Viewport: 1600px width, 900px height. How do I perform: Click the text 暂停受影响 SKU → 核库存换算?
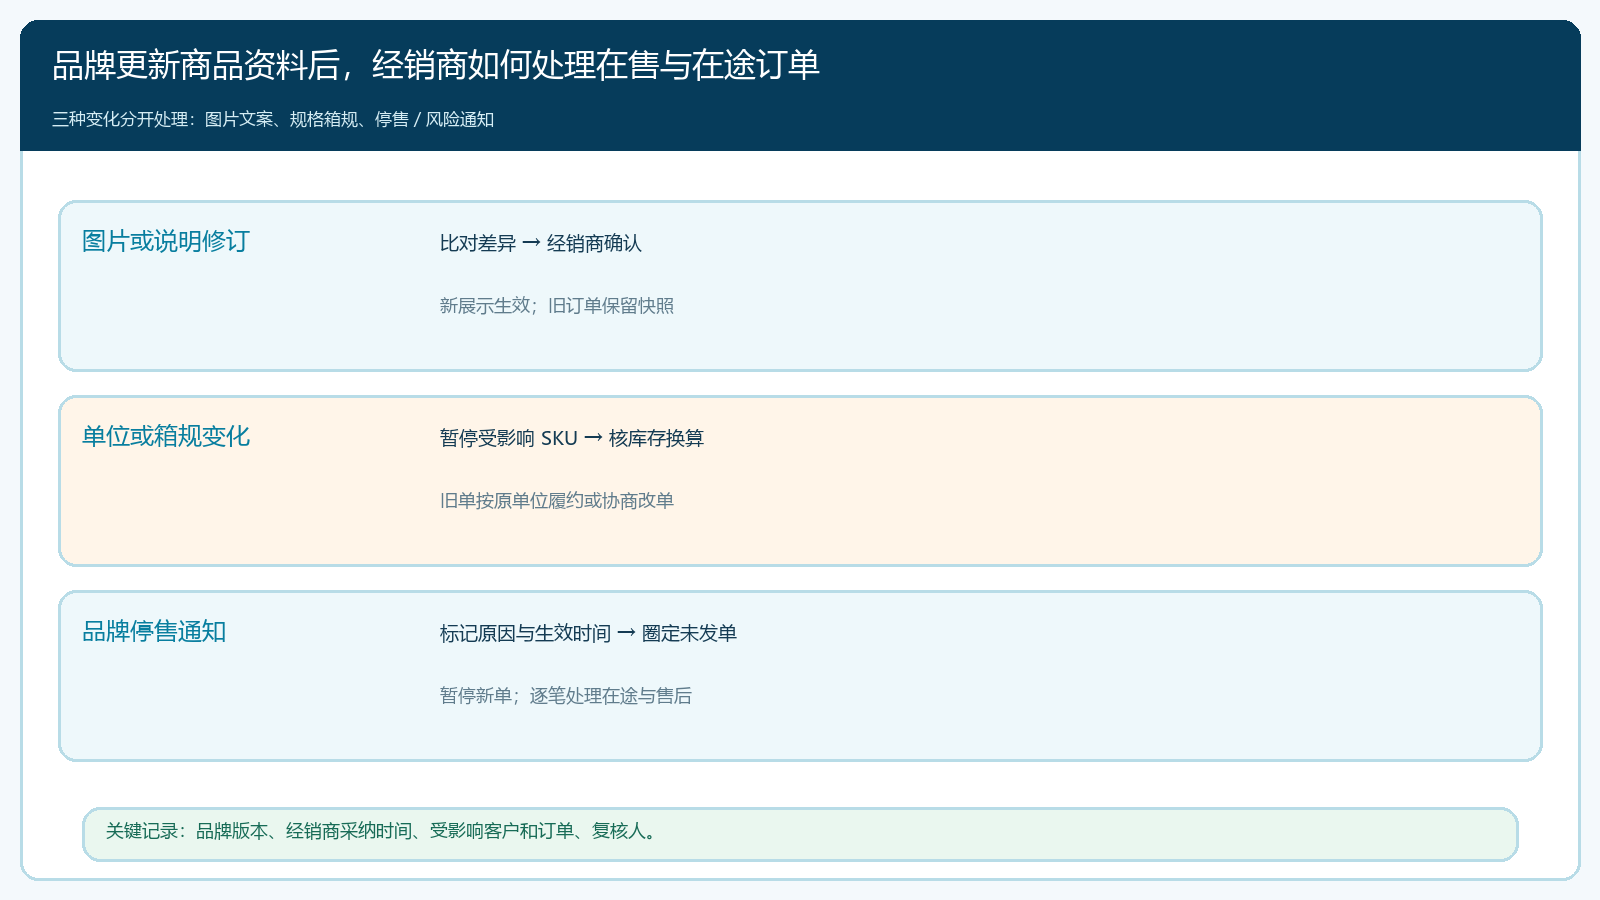click(572, 438)
